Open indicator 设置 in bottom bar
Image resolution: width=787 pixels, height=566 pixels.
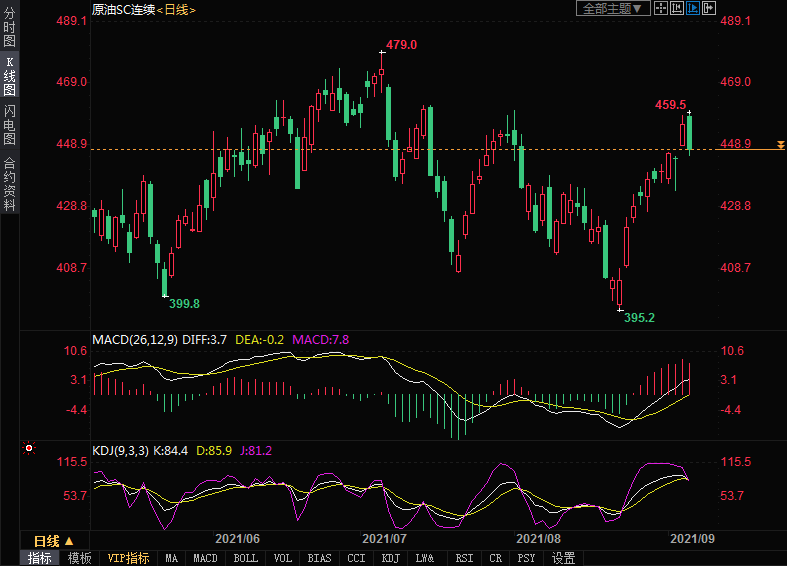pos(563,558)
